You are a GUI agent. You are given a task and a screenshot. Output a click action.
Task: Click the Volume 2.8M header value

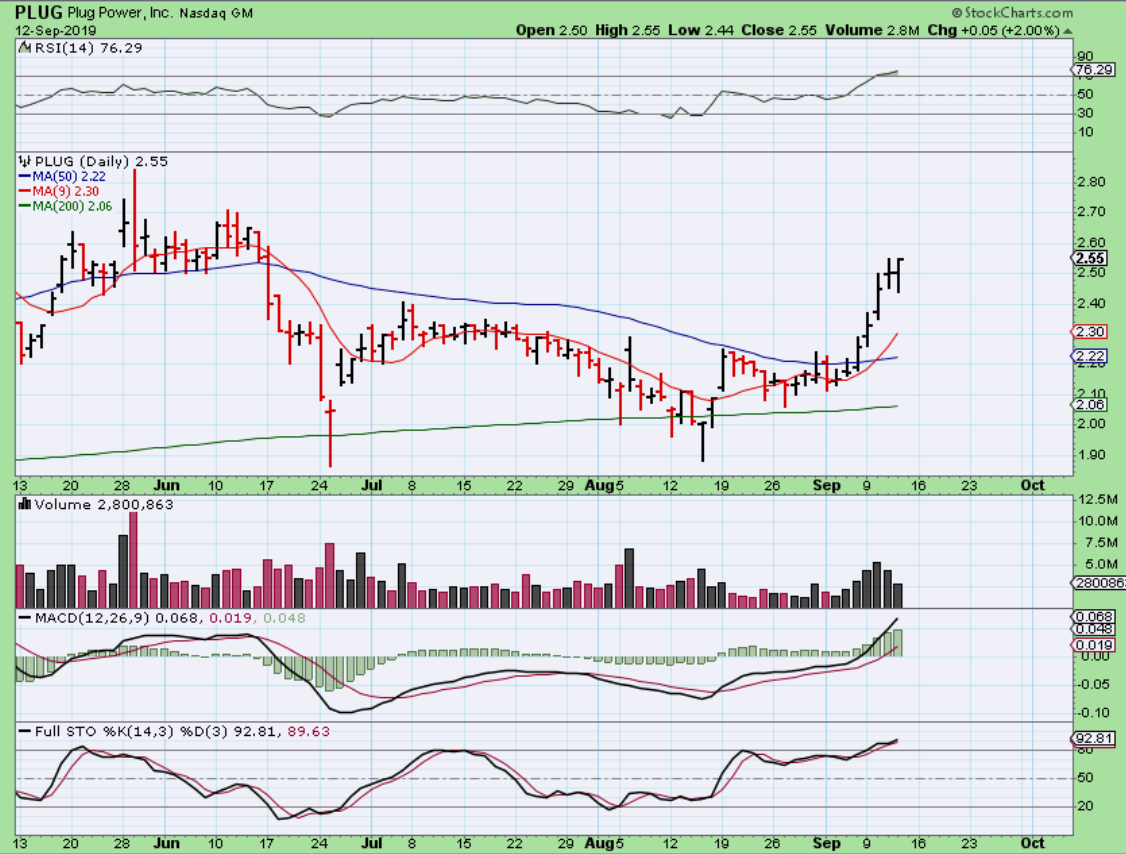tap(872, 30)
